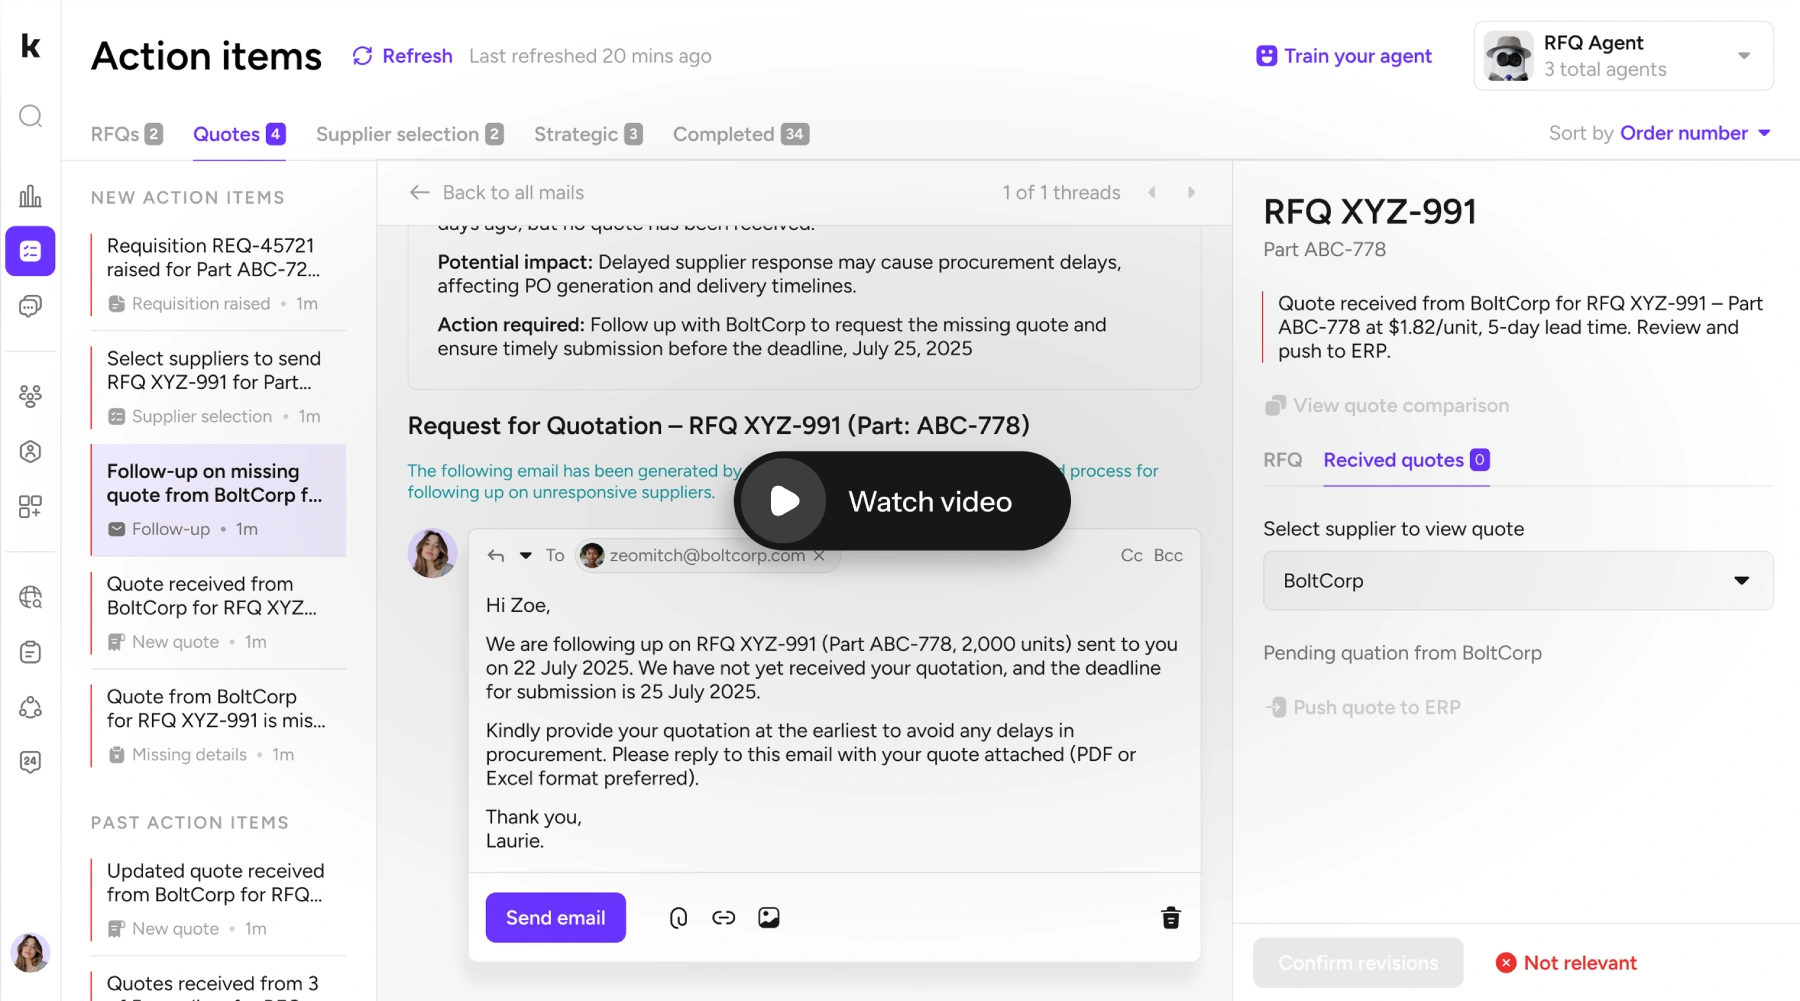1800x1001 pixels.
Task: Click the Refresh icon button
Action: pos(363,56)
